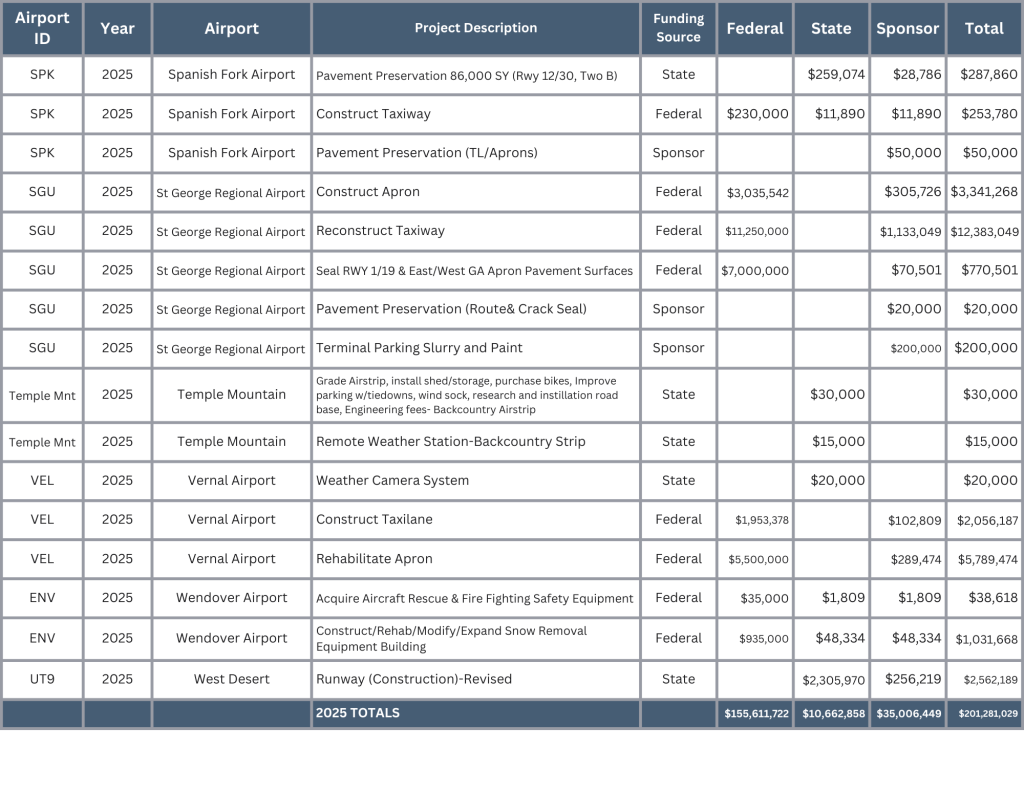The image size is (1024, 791).
Task: Click the $253,780 total value
Action: pyautogui.click(x=984, y=114)
